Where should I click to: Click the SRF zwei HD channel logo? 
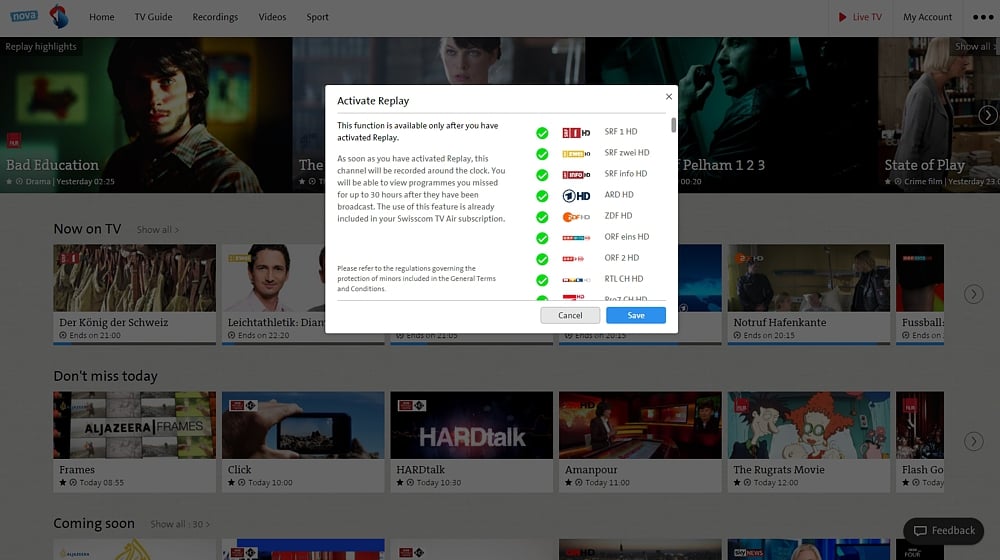coord(576,153)
